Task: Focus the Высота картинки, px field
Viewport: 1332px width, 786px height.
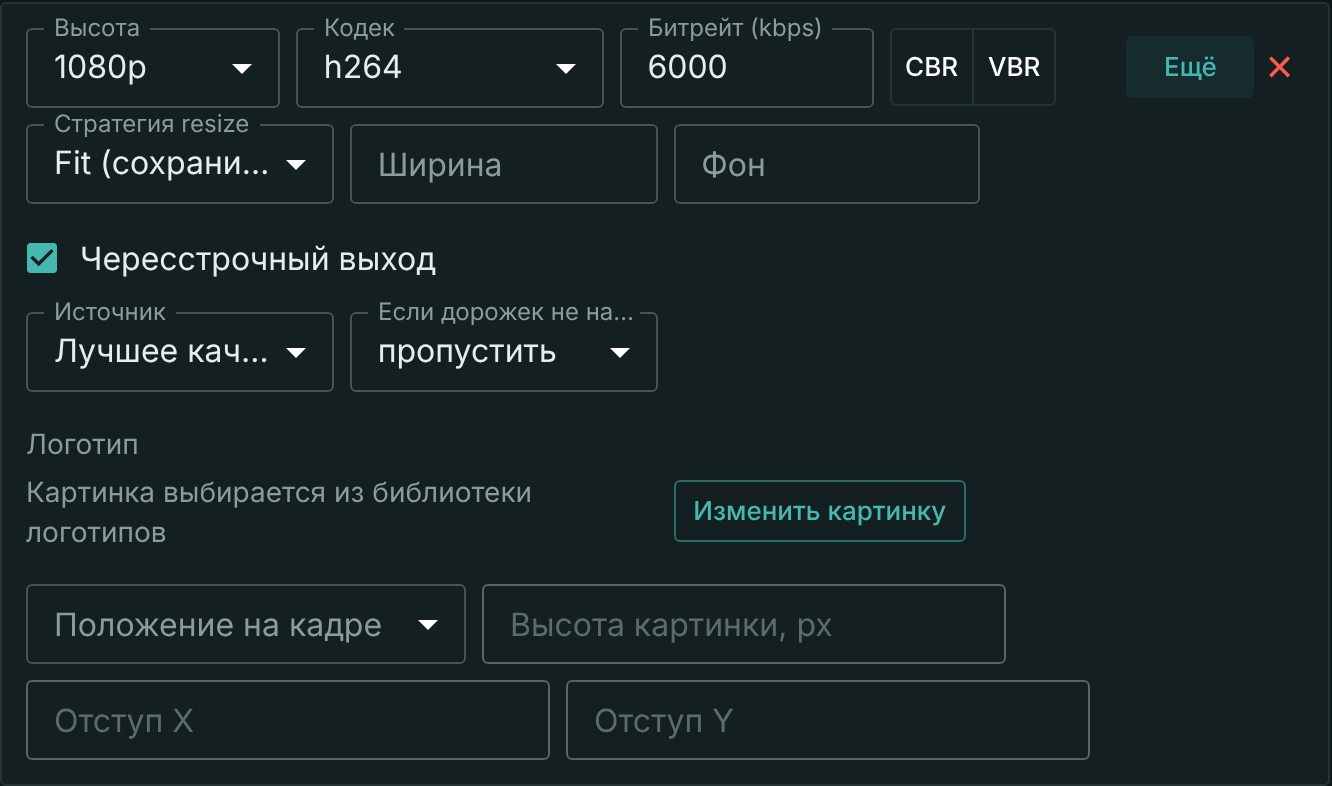Action: [x=744, y=624]
